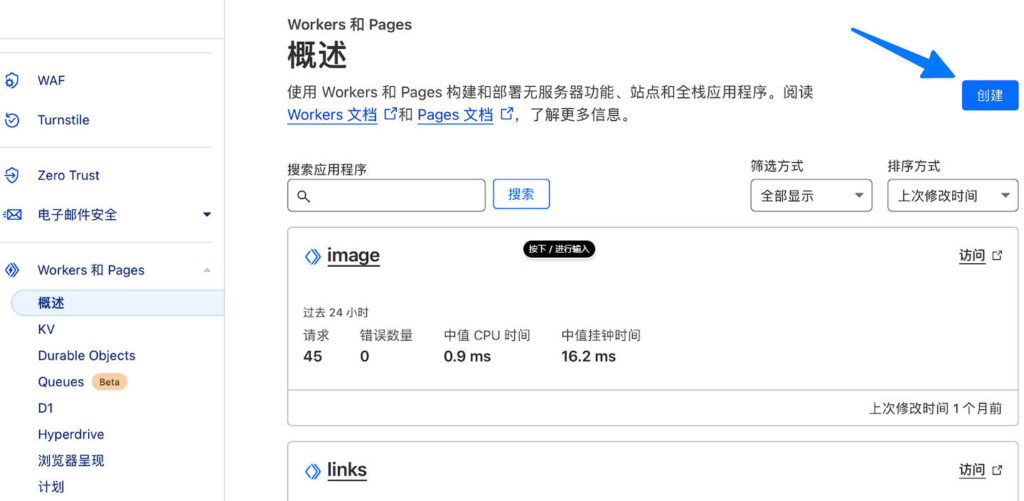Click the 概述 page heading
The height and width of the screenshot is (501, 1024).
coord(317,56)
